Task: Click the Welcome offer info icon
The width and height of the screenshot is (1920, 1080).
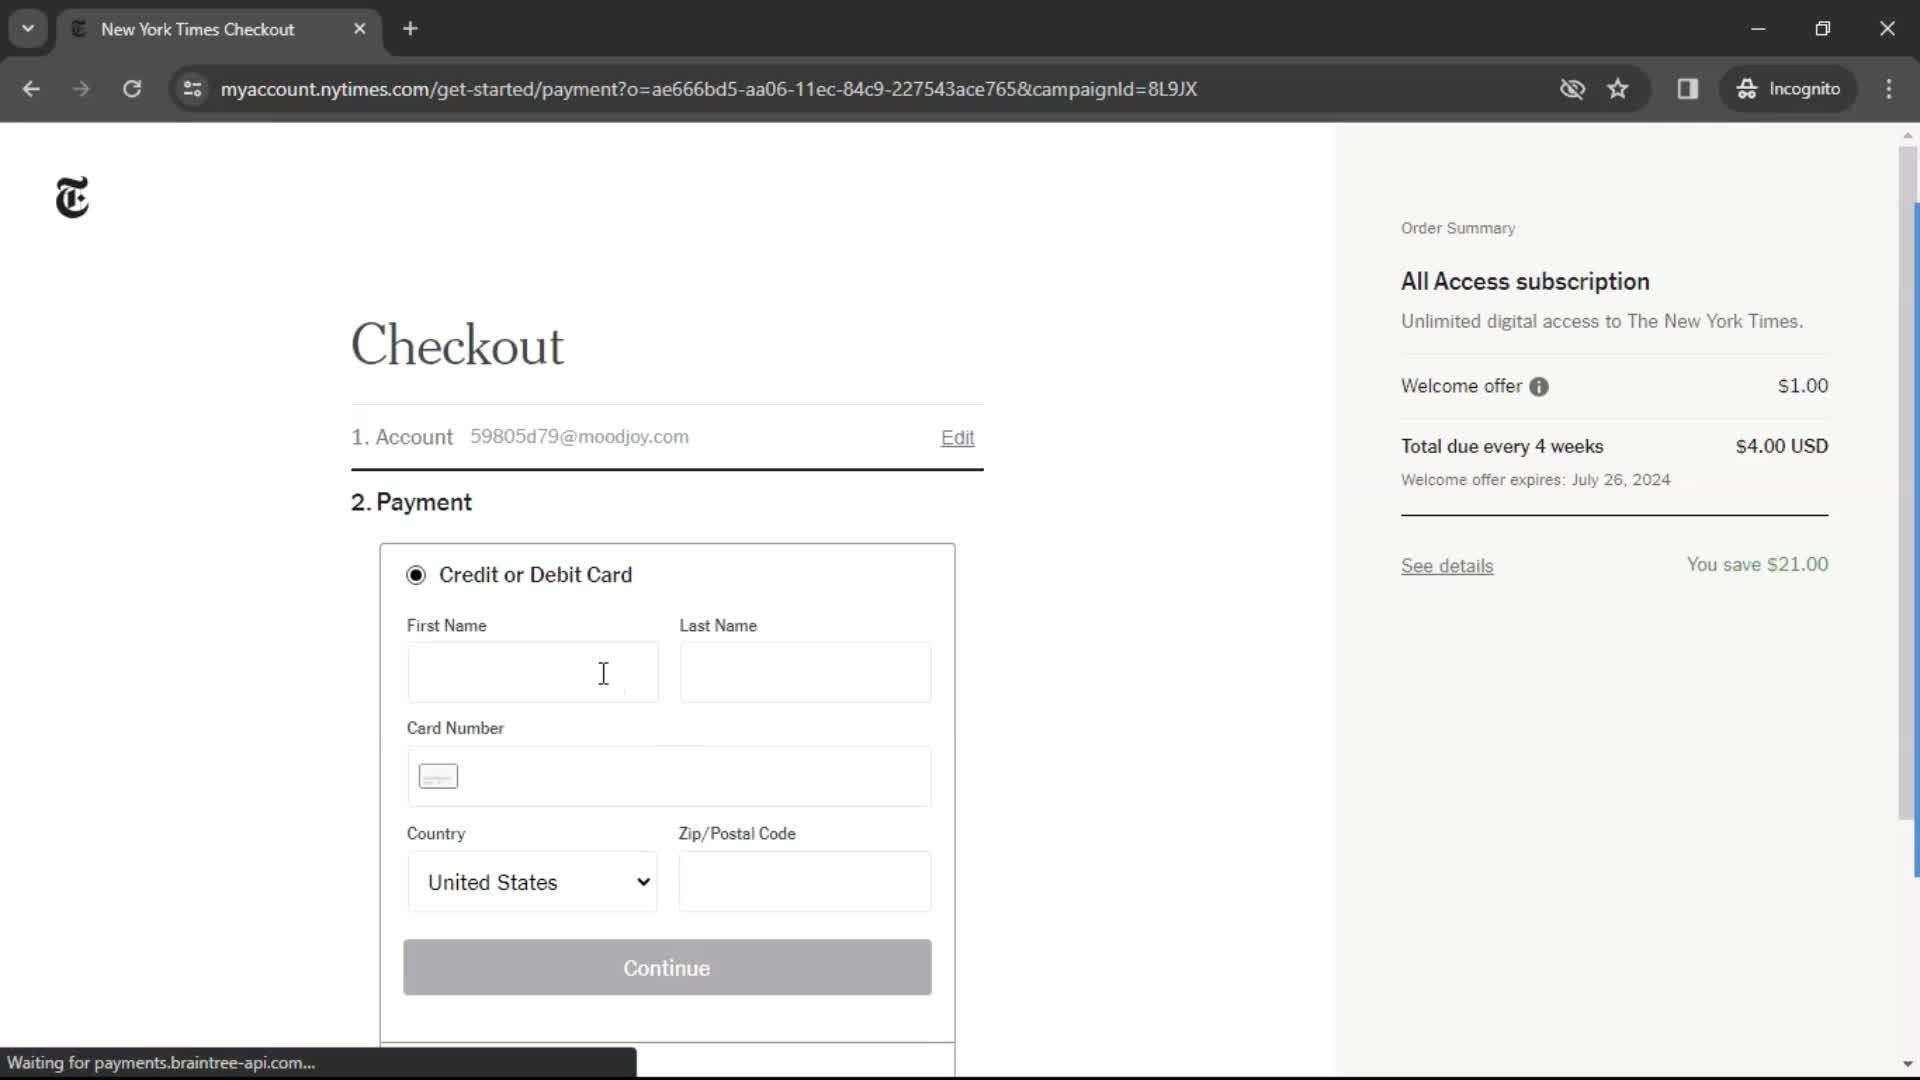Action: 1539,387
